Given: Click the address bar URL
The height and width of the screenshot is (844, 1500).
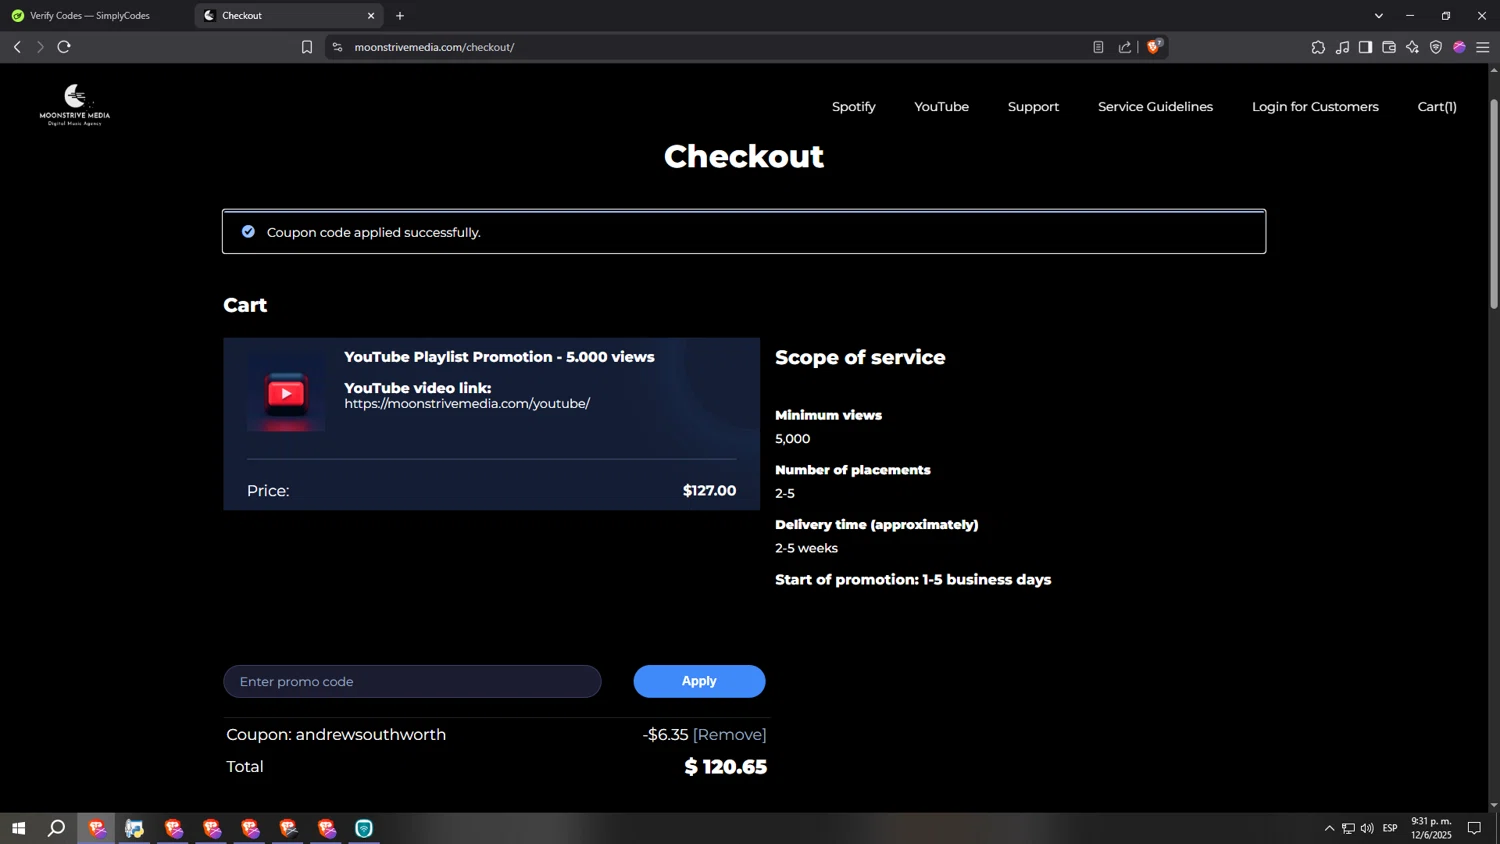Looking at the screenshot, I should [434, 47].
